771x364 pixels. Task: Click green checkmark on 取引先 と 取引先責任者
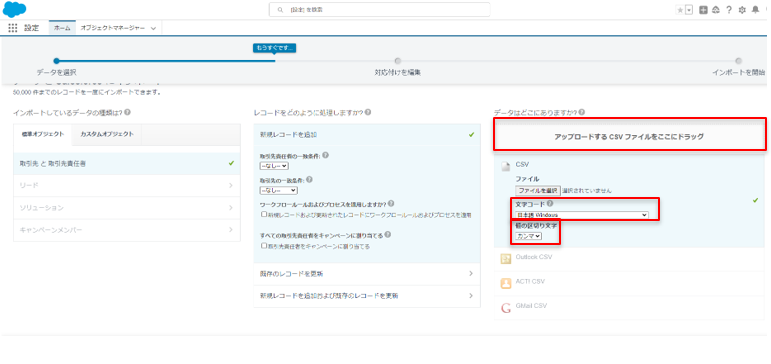click(x=232, y=163)
